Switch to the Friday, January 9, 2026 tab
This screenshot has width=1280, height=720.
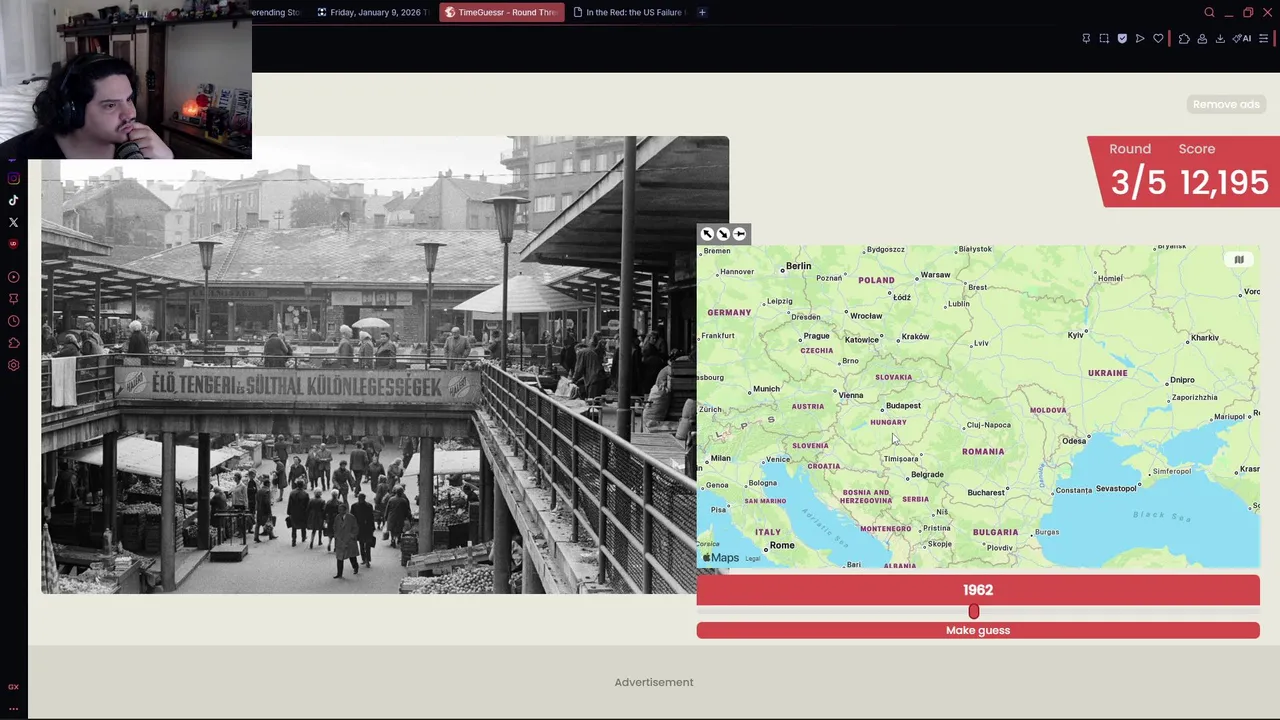coord(372,12)
